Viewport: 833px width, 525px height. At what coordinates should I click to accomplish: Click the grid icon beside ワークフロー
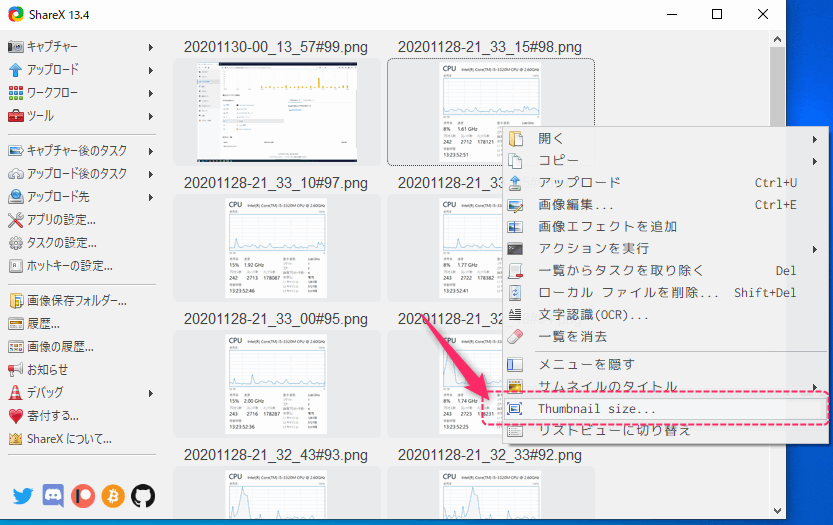[16, 93]
